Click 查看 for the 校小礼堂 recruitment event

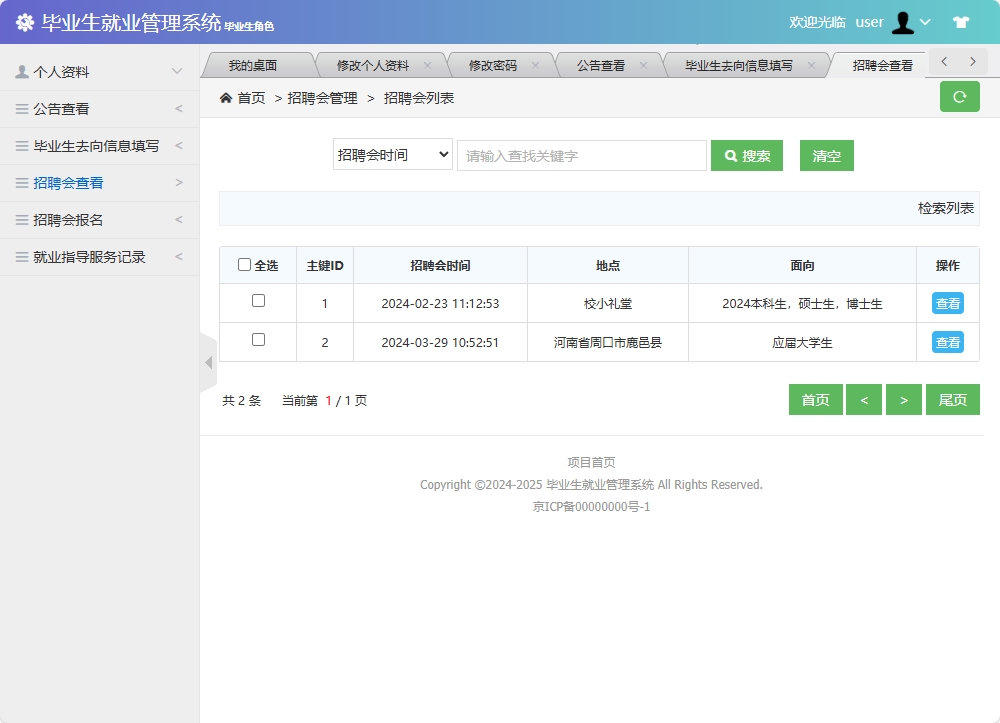pyautogui.click(x=946, y=303)
